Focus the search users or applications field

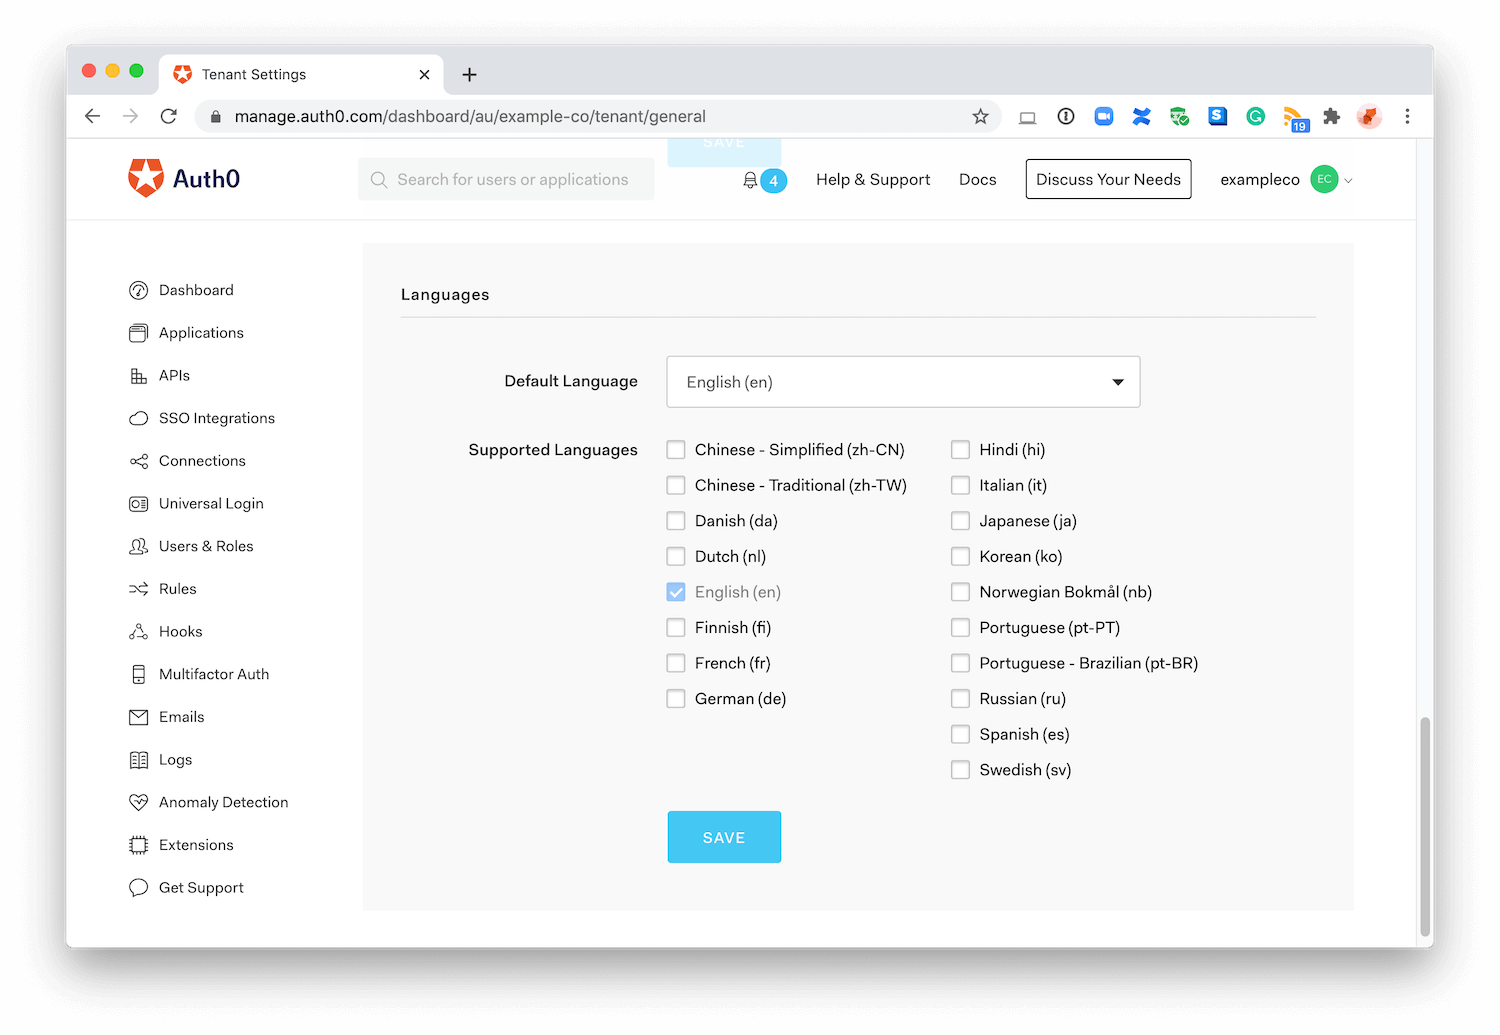[506, 179]
